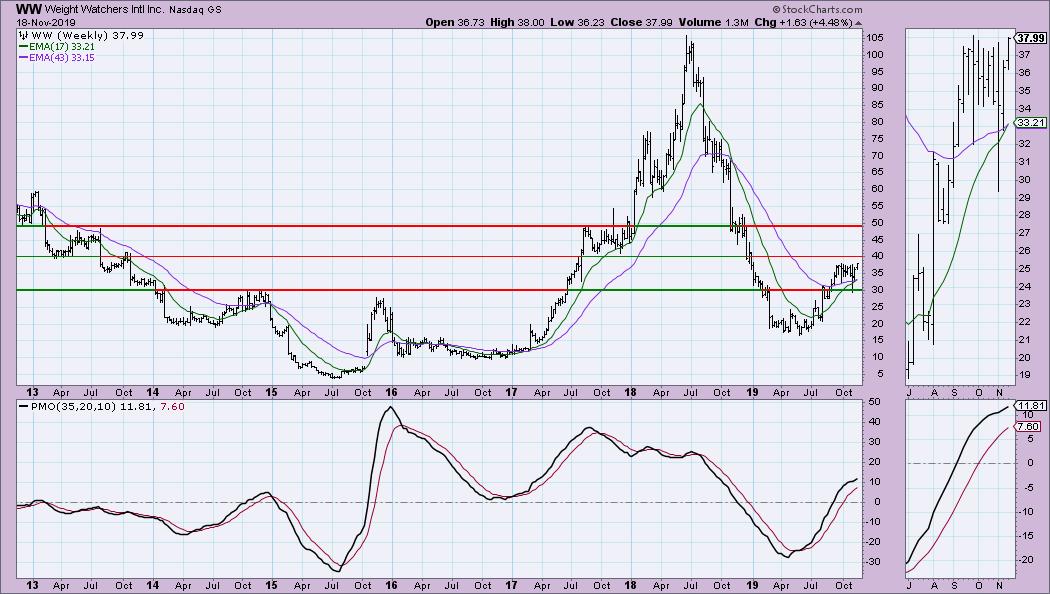Click the price peak above 105 in mid-2018
1050x594 pixels.
pos(688,38)
